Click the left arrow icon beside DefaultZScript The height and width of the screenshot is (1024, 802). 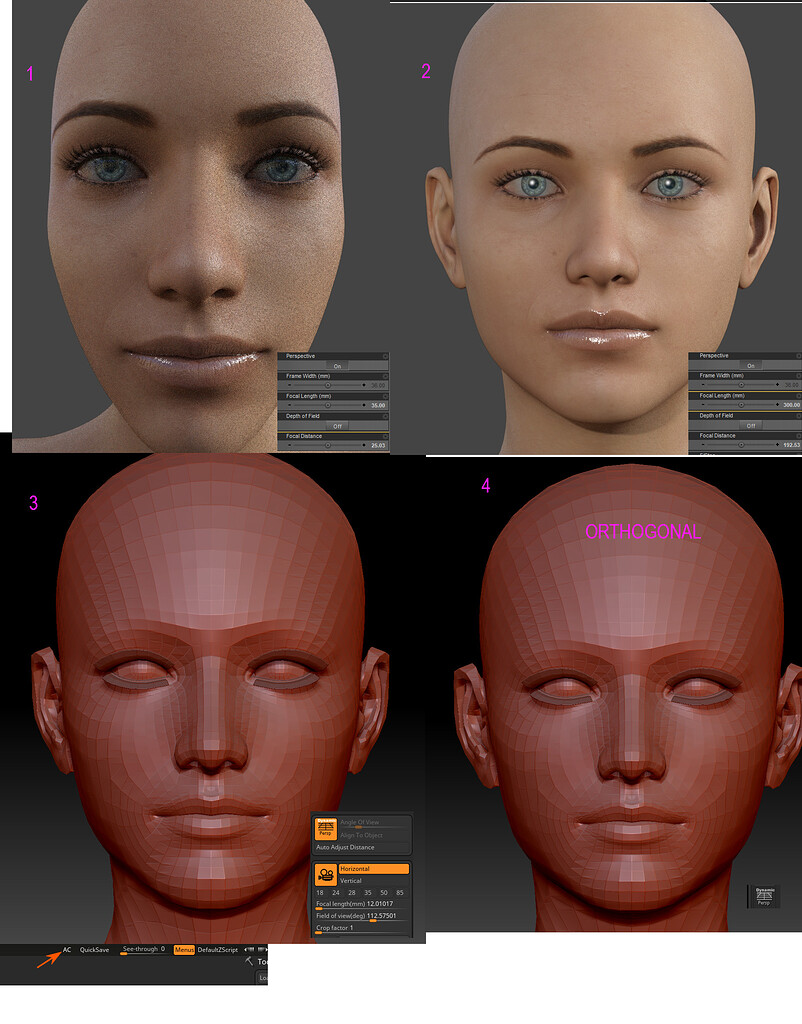click(248, 950)
